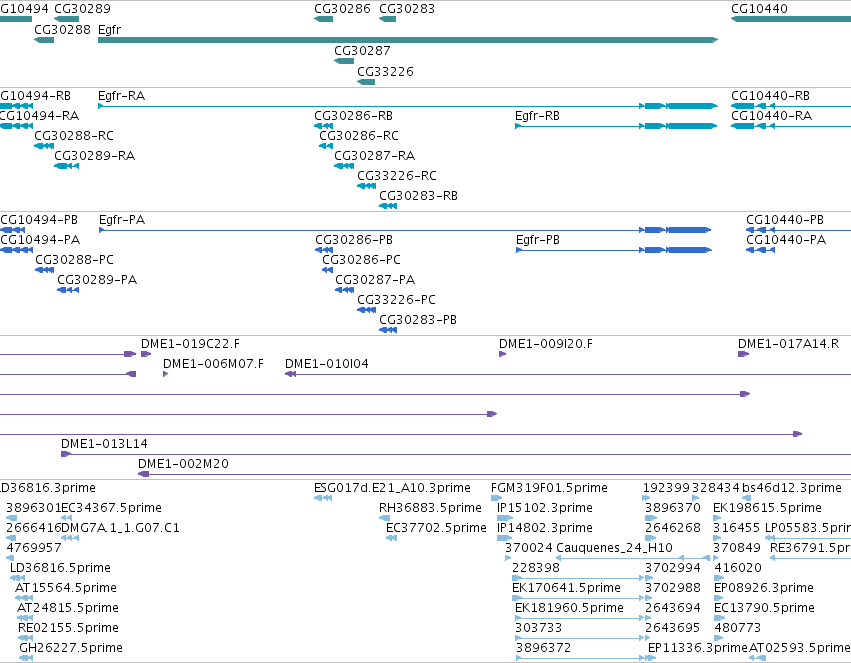Open the GH26227.5prime EST label
The image size is (851, 663).
click(71, 648)
